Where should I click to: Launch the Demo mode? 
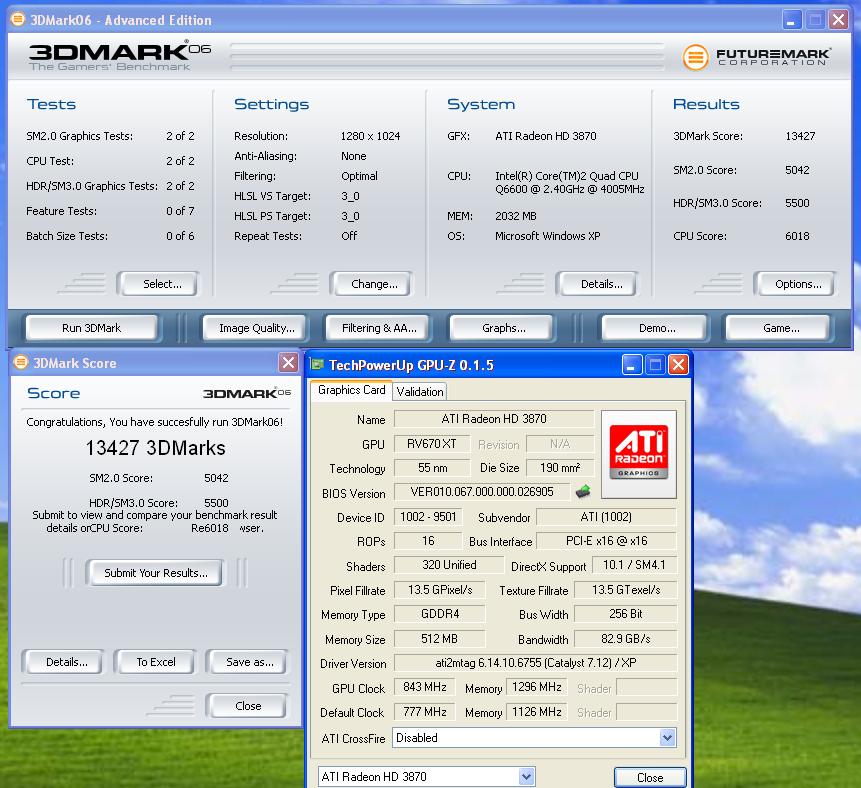655,328
